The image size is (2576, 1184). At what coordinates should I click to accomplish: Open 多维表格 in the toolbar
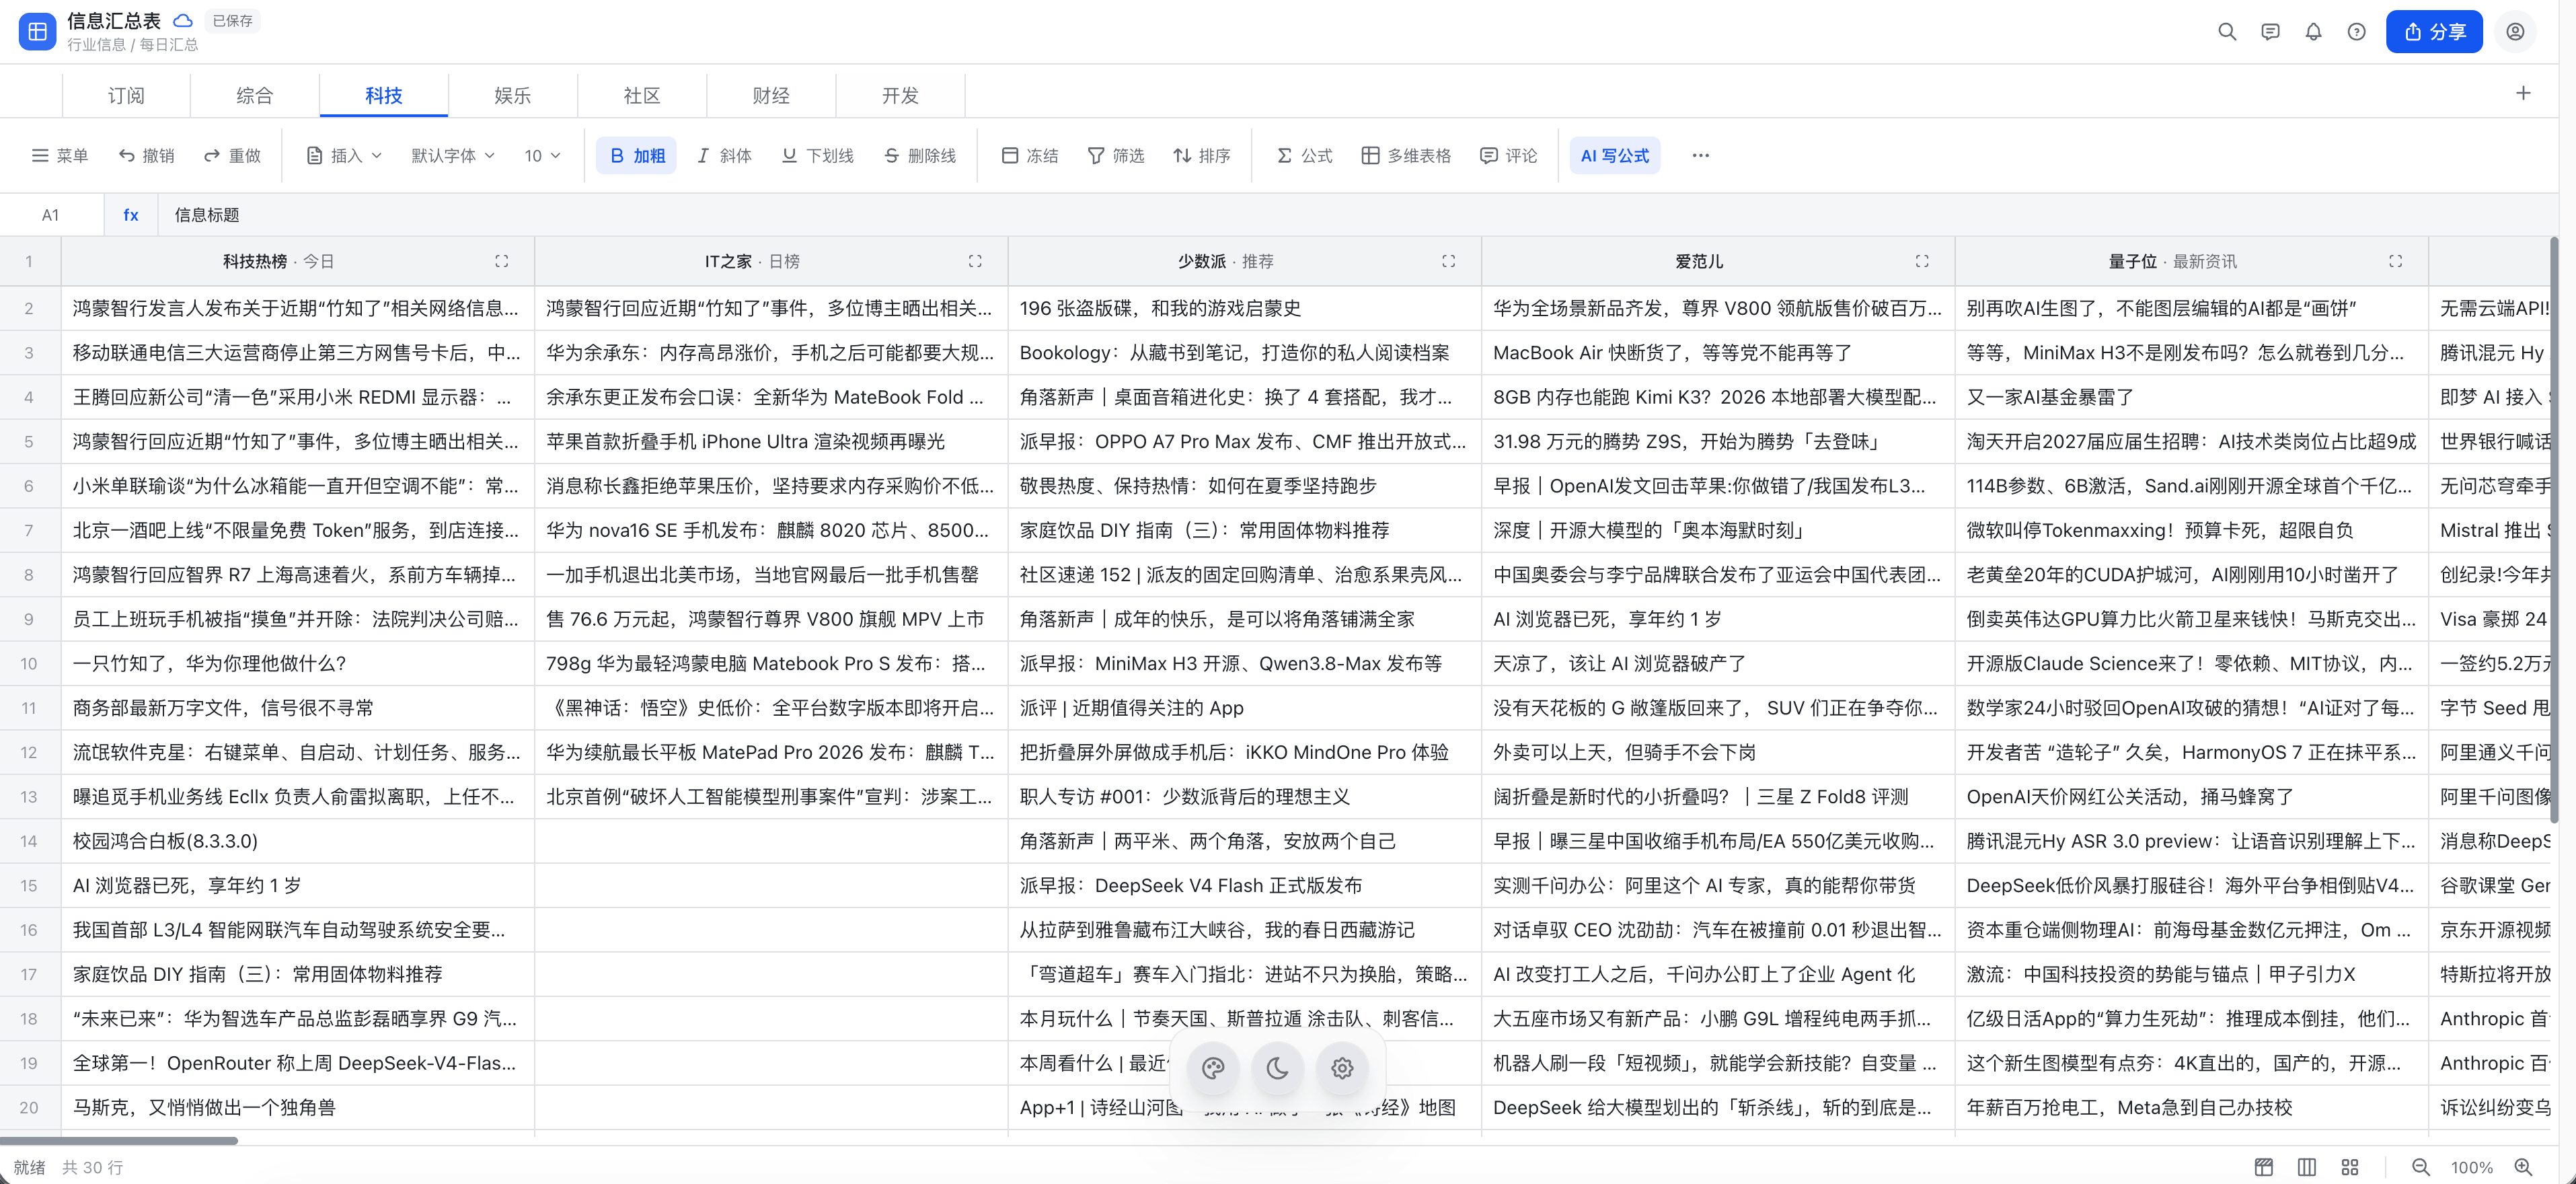tap(1406, 155)
